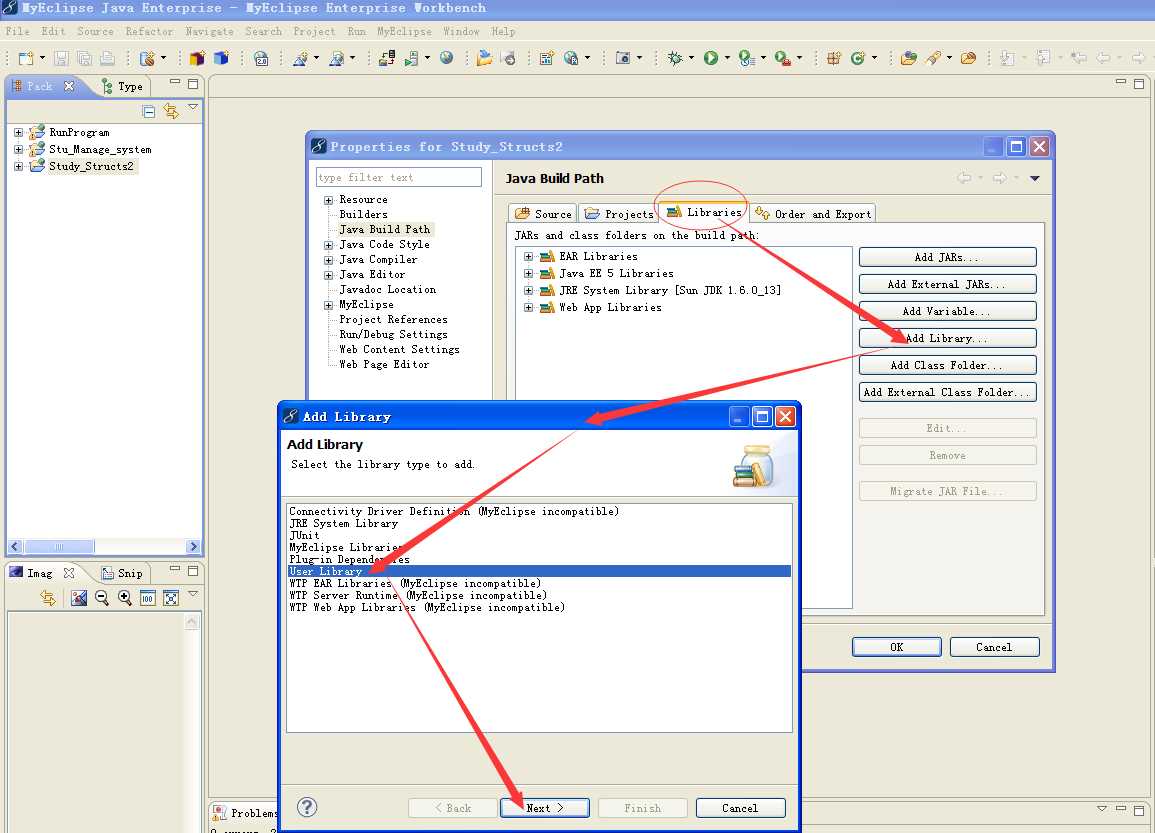Click fit-to-window icon in Image Preview

point(171,598)
